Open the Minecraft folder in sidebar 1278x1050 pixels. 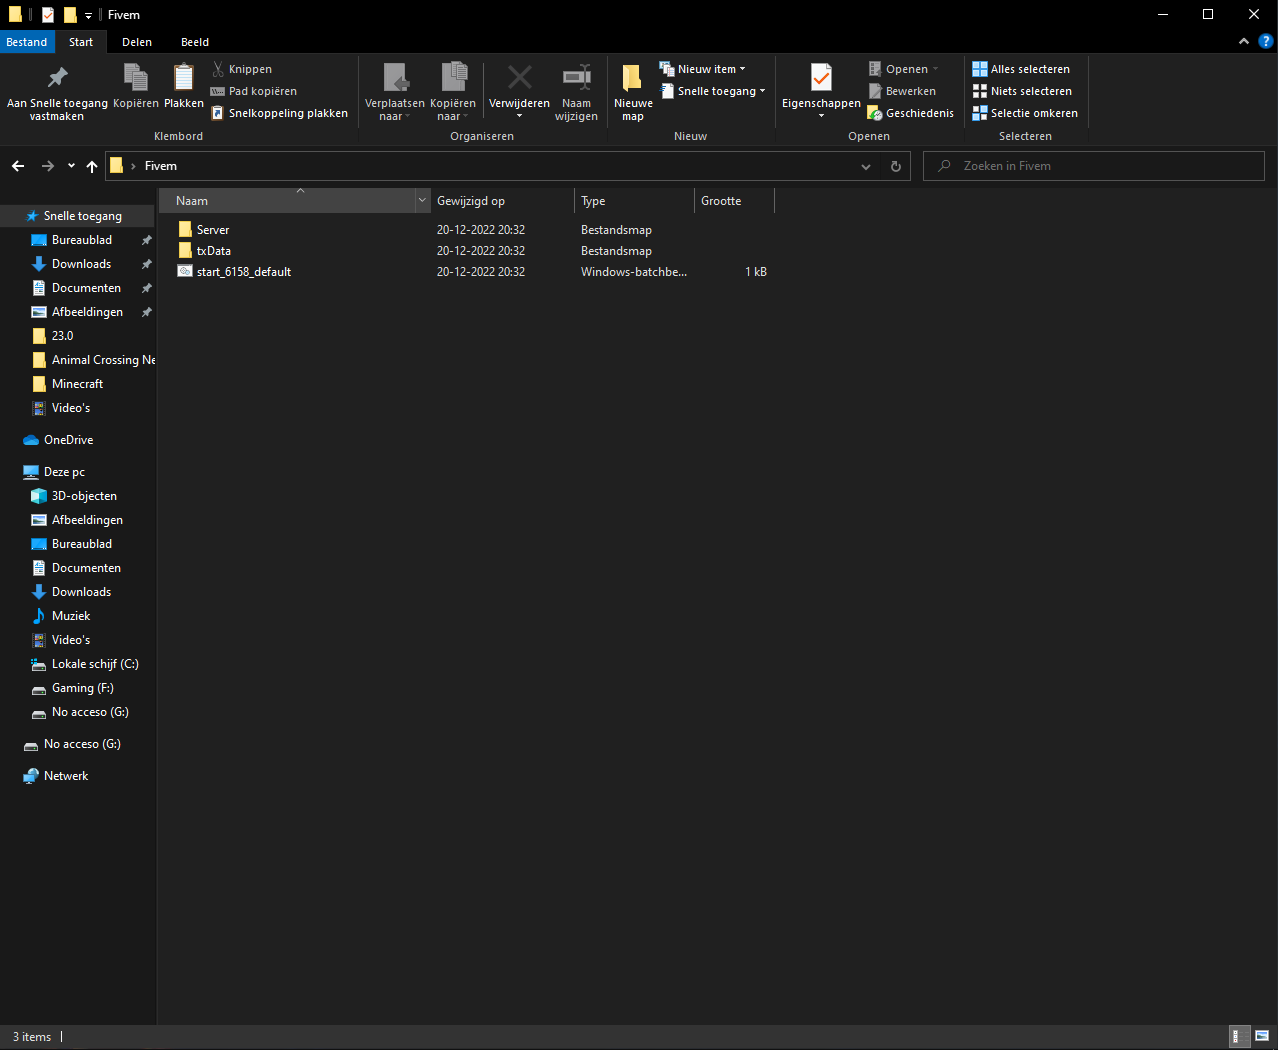[x=78, y=384]
